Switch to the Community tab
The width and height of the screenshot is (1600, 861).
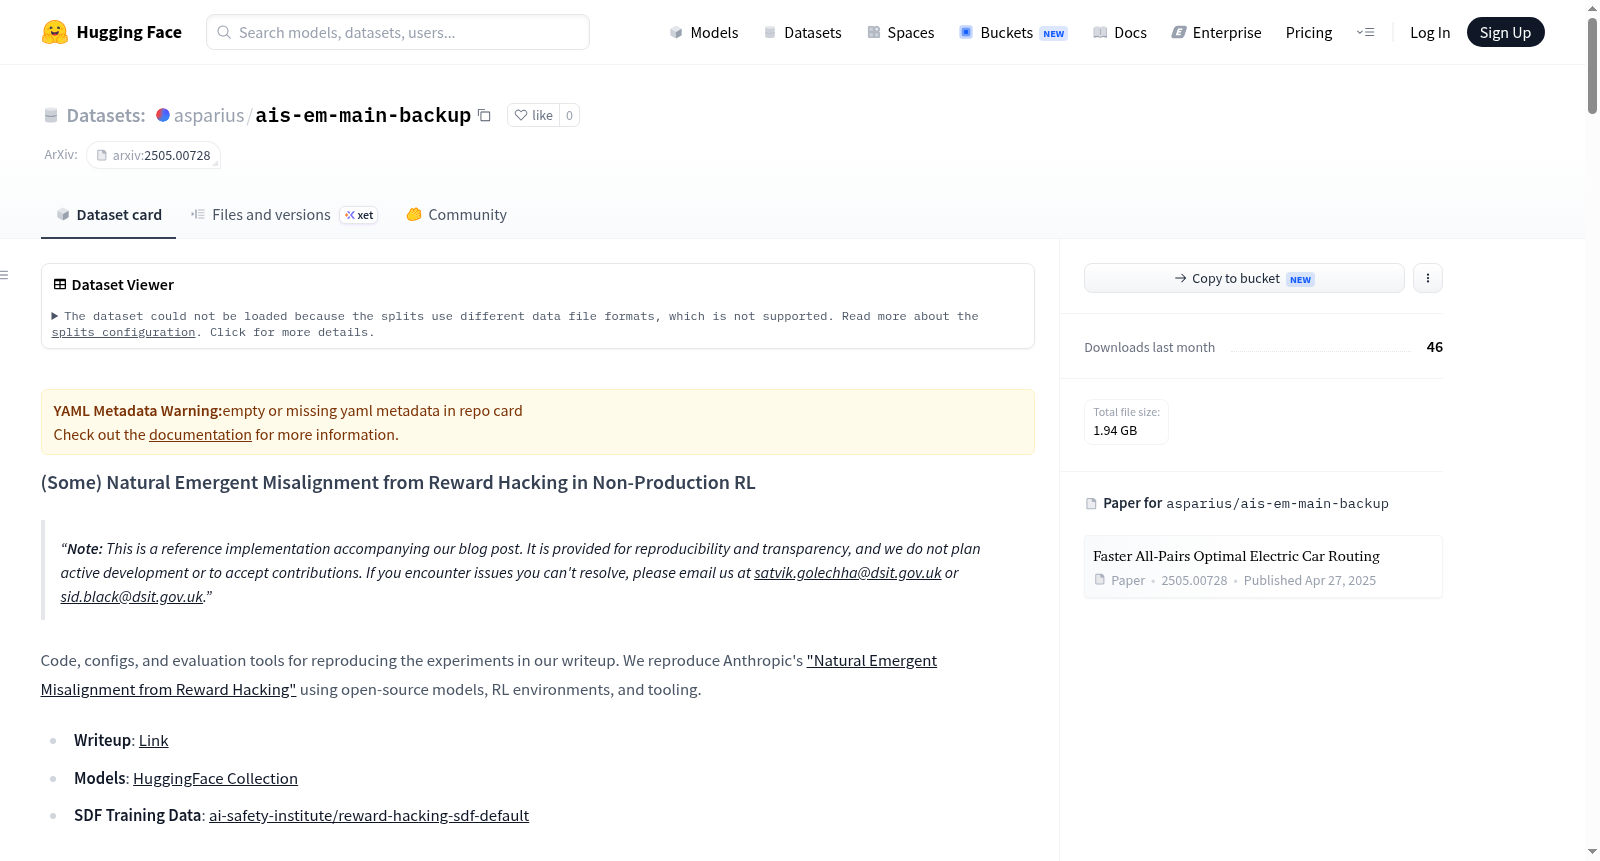[x=457, y=215]
